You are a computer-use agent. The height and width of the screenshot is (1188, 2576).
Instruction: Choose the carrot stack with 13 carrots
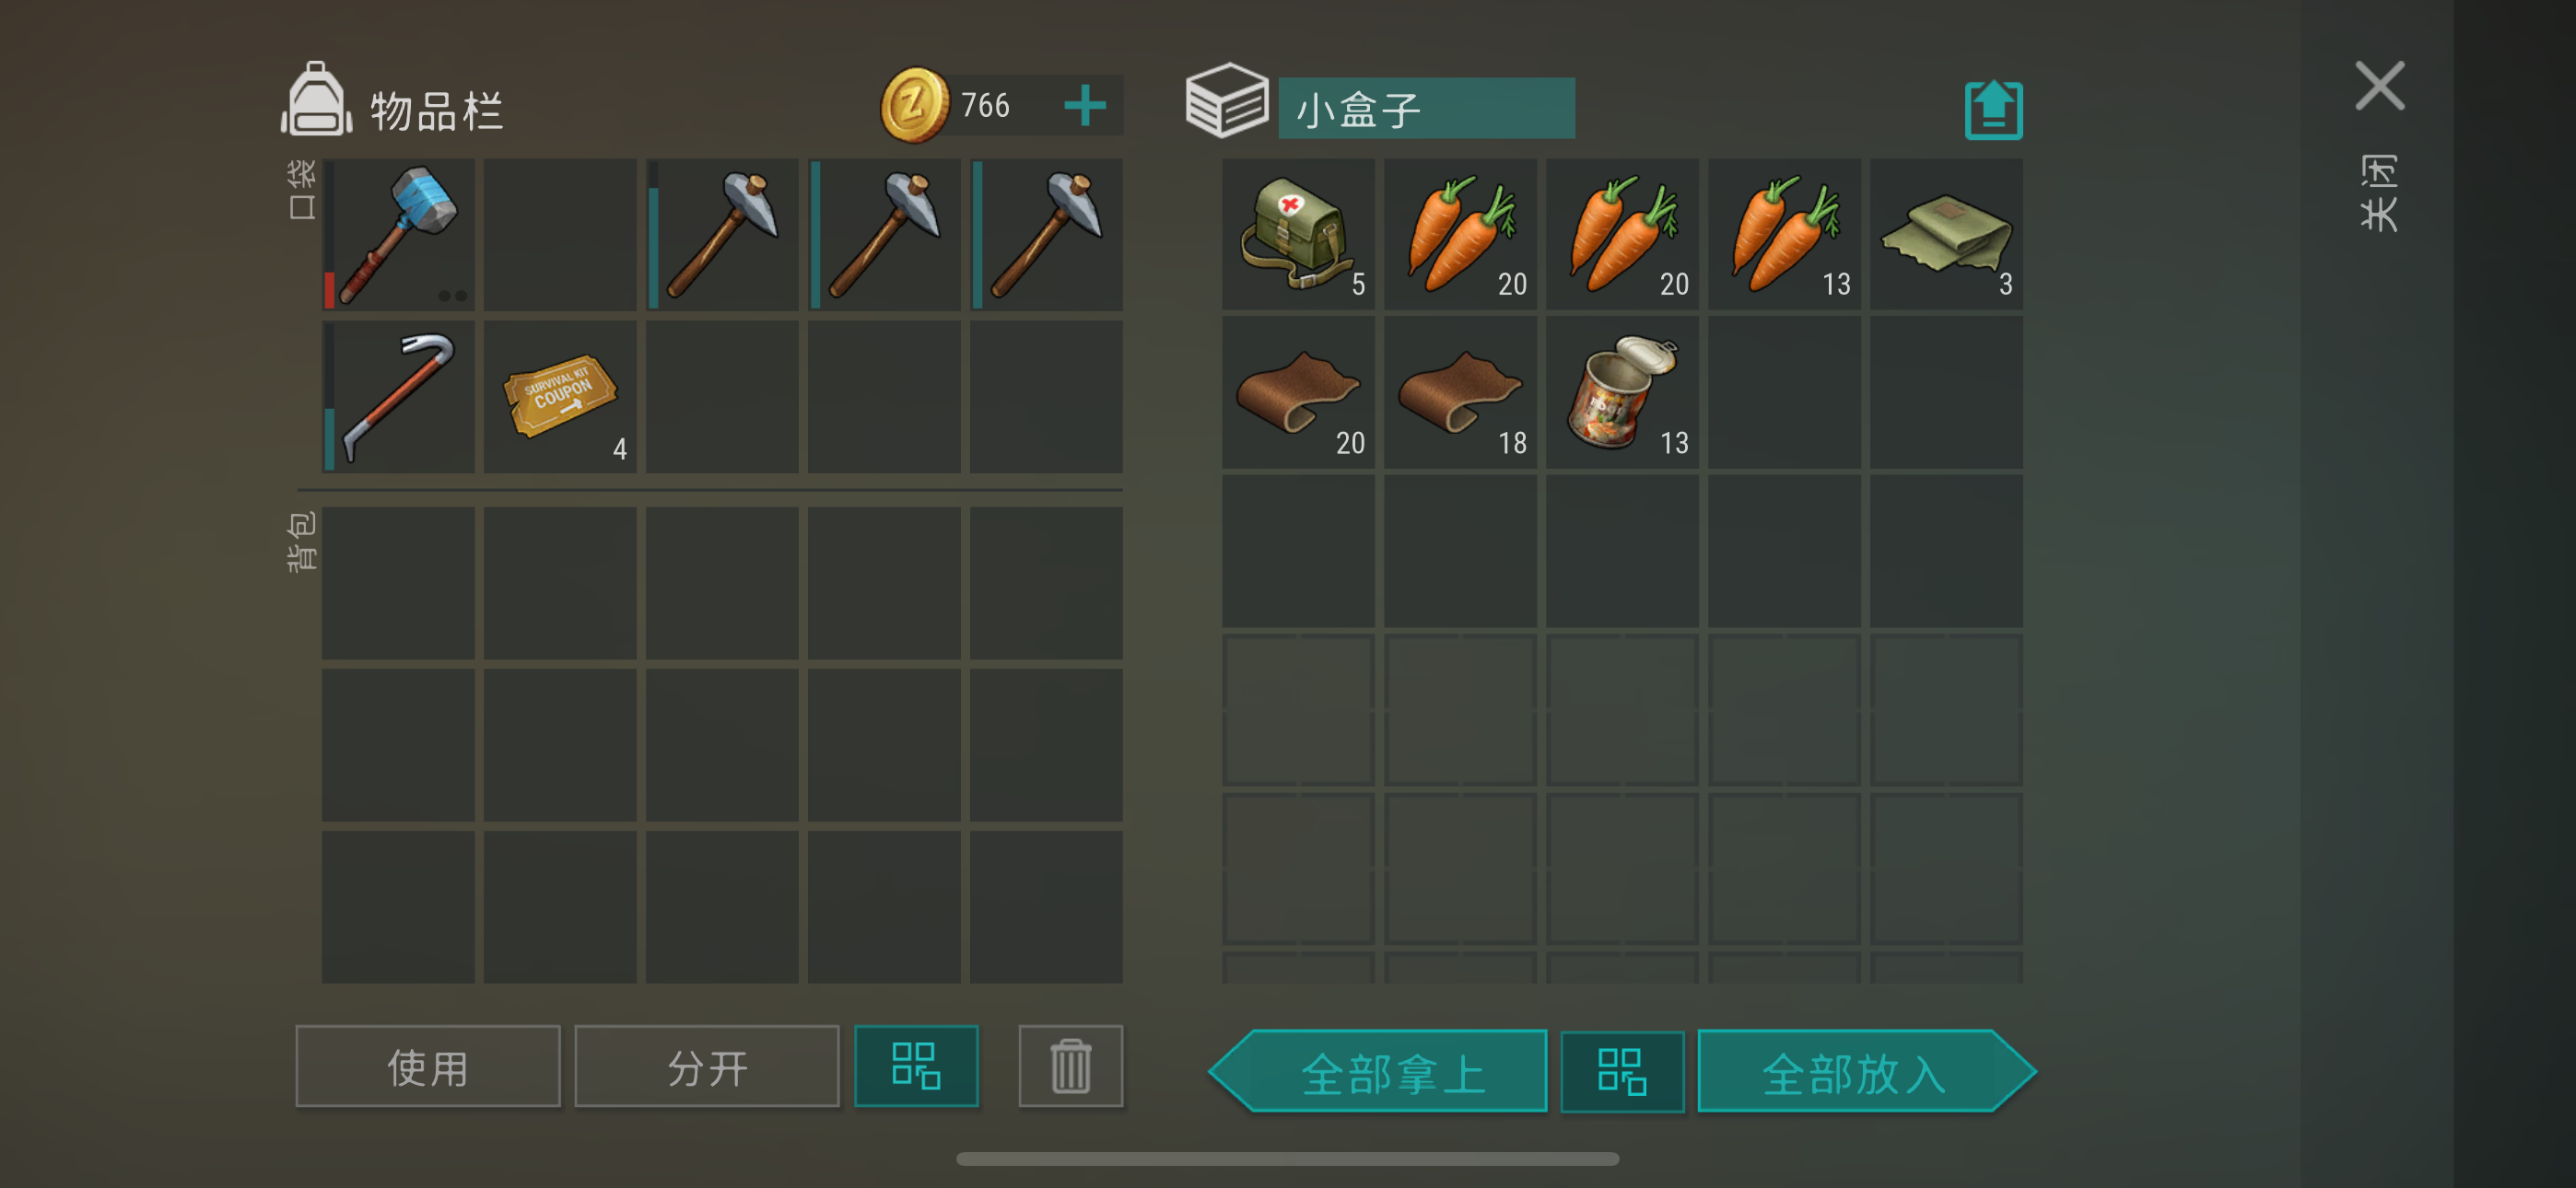point(1784,233)
